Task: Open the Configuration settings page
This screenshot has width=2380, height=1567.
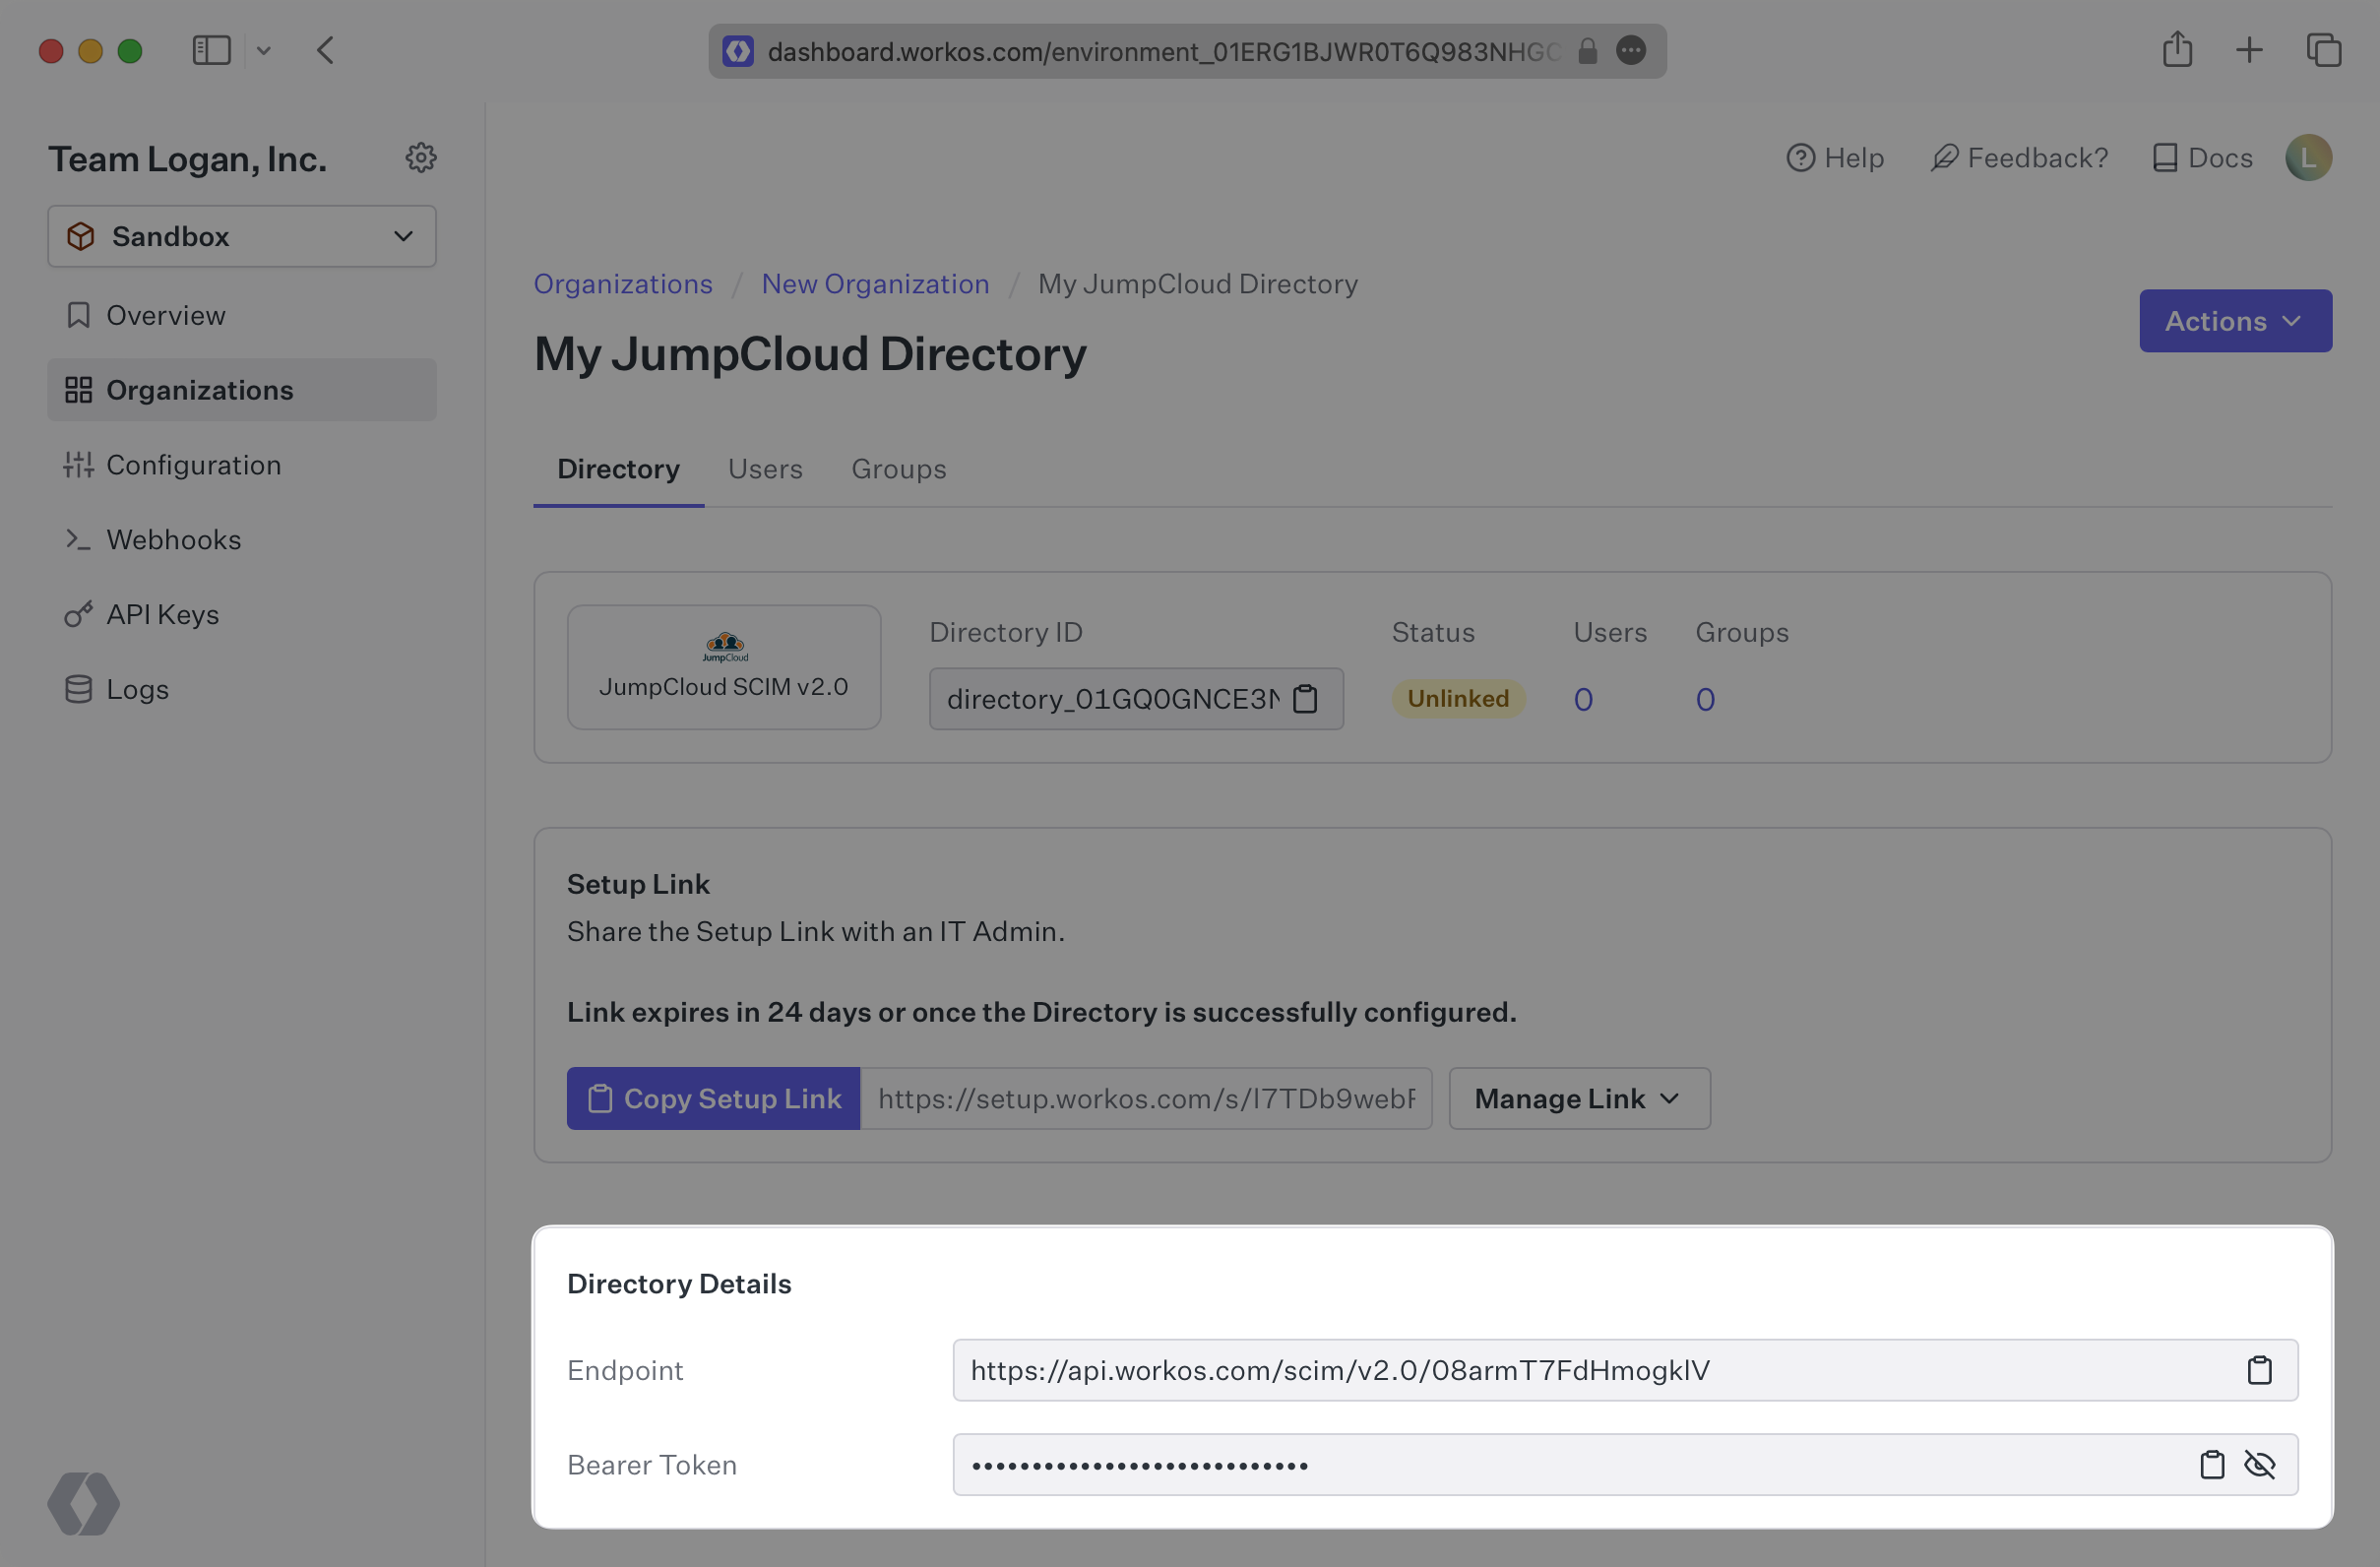Action: tap(192, 464)
